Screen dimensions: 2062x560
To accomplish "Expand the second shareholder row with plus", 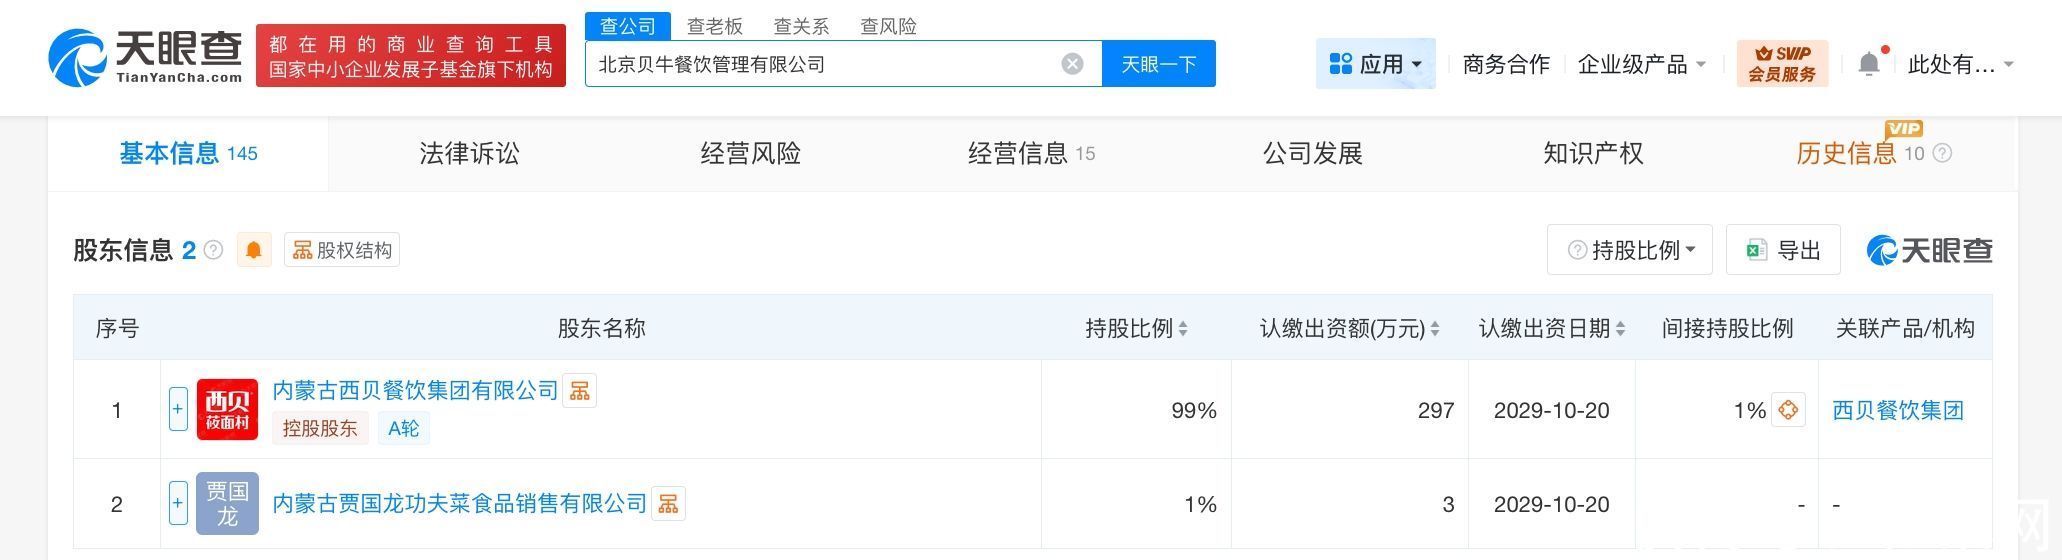I will tap(178, 503).
